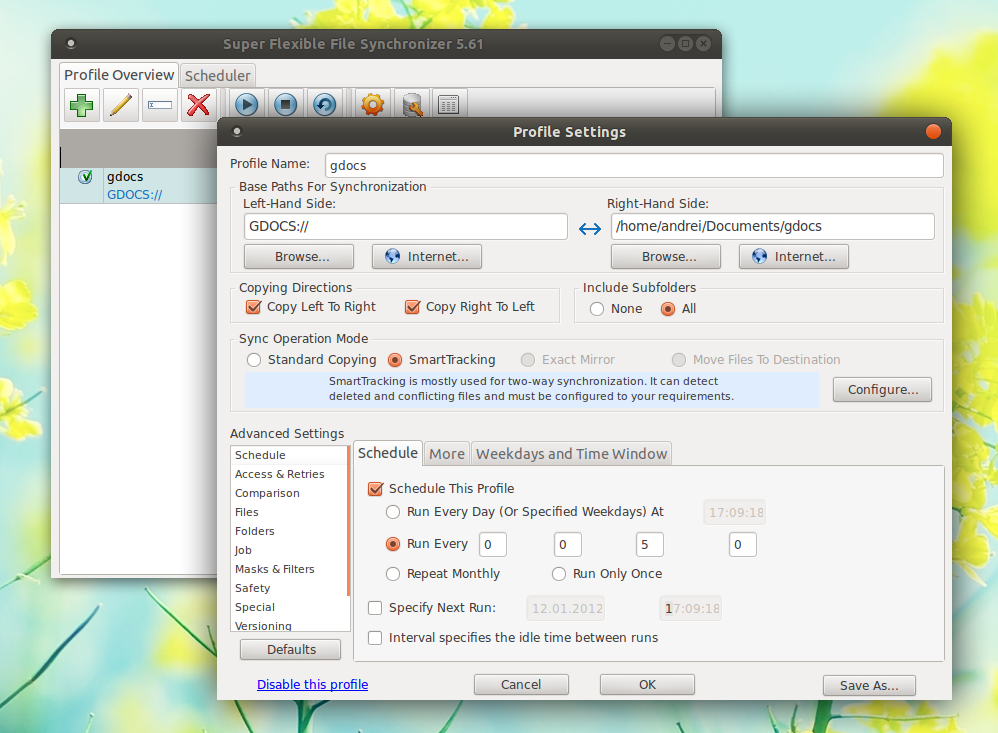Screen dimensions: 998x733
Task: Select the Run Every interval radio
Action: point(393,544)
